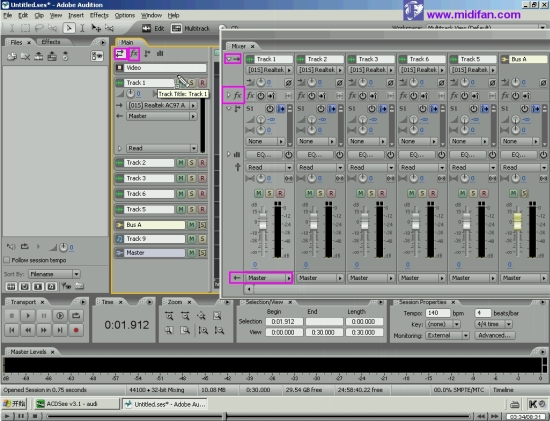Click EQ... button on mixer Track 3
Screen dimensions: 550x421
(366, 155)
